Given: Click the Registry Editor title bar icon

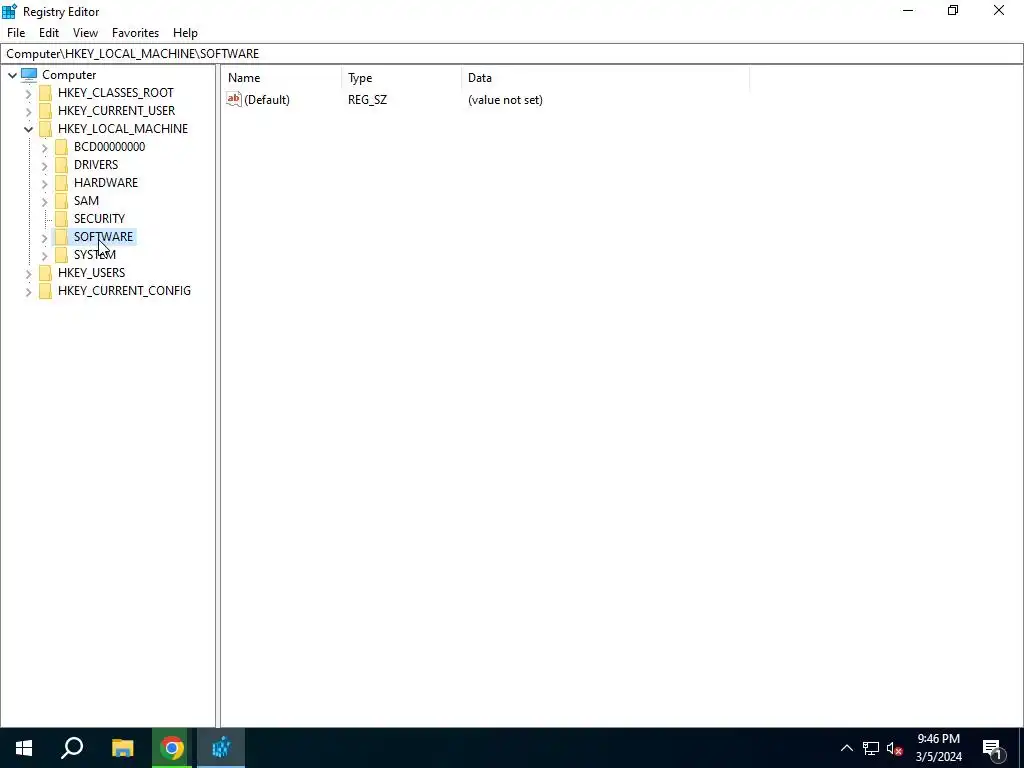Looking at the screenshot, I should pyautogui.click(x=9, y=11).
